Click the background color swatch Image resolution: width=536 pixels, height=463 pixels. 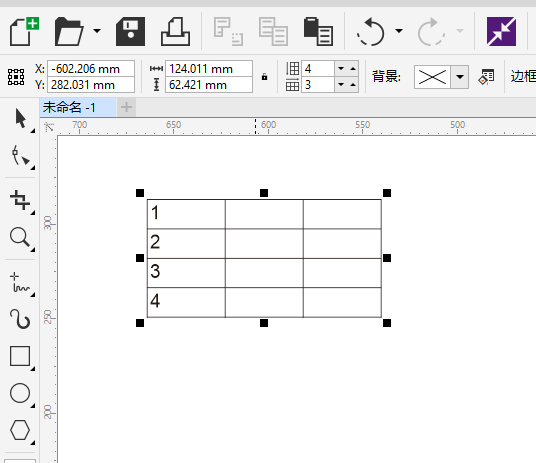point(432,77)
